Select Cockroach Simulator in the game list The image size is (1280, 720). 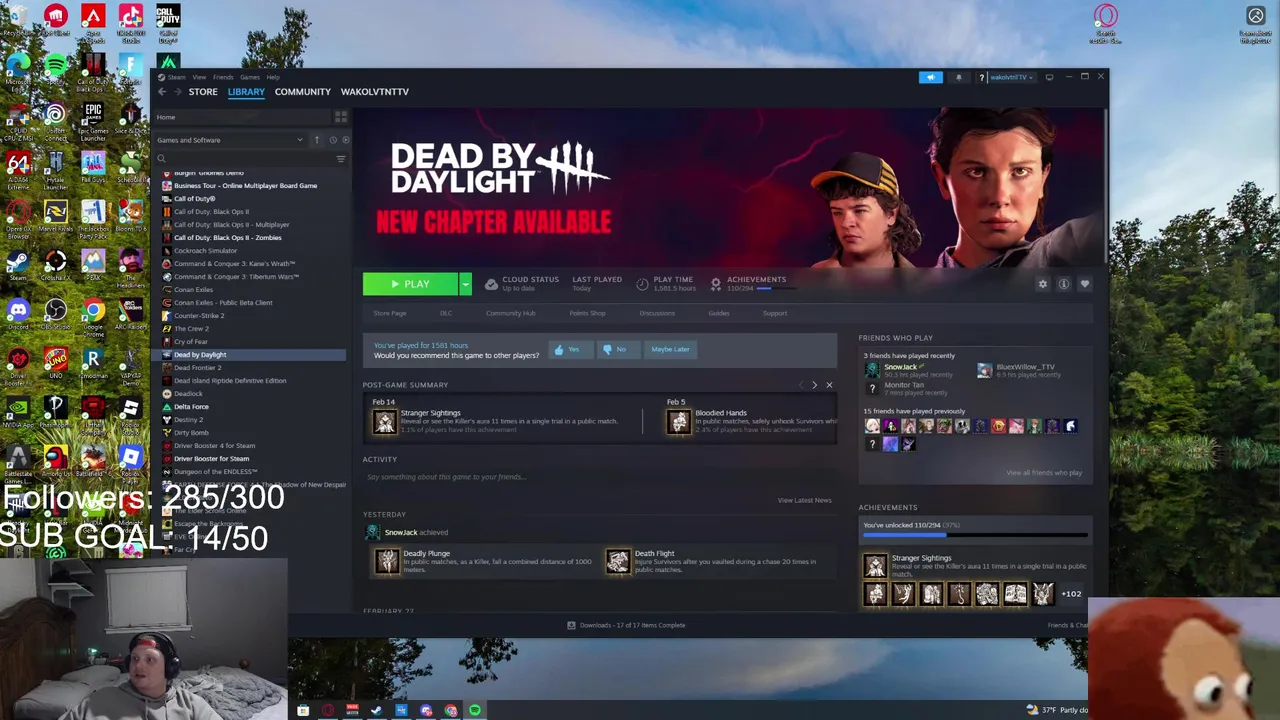coord(206,250)
